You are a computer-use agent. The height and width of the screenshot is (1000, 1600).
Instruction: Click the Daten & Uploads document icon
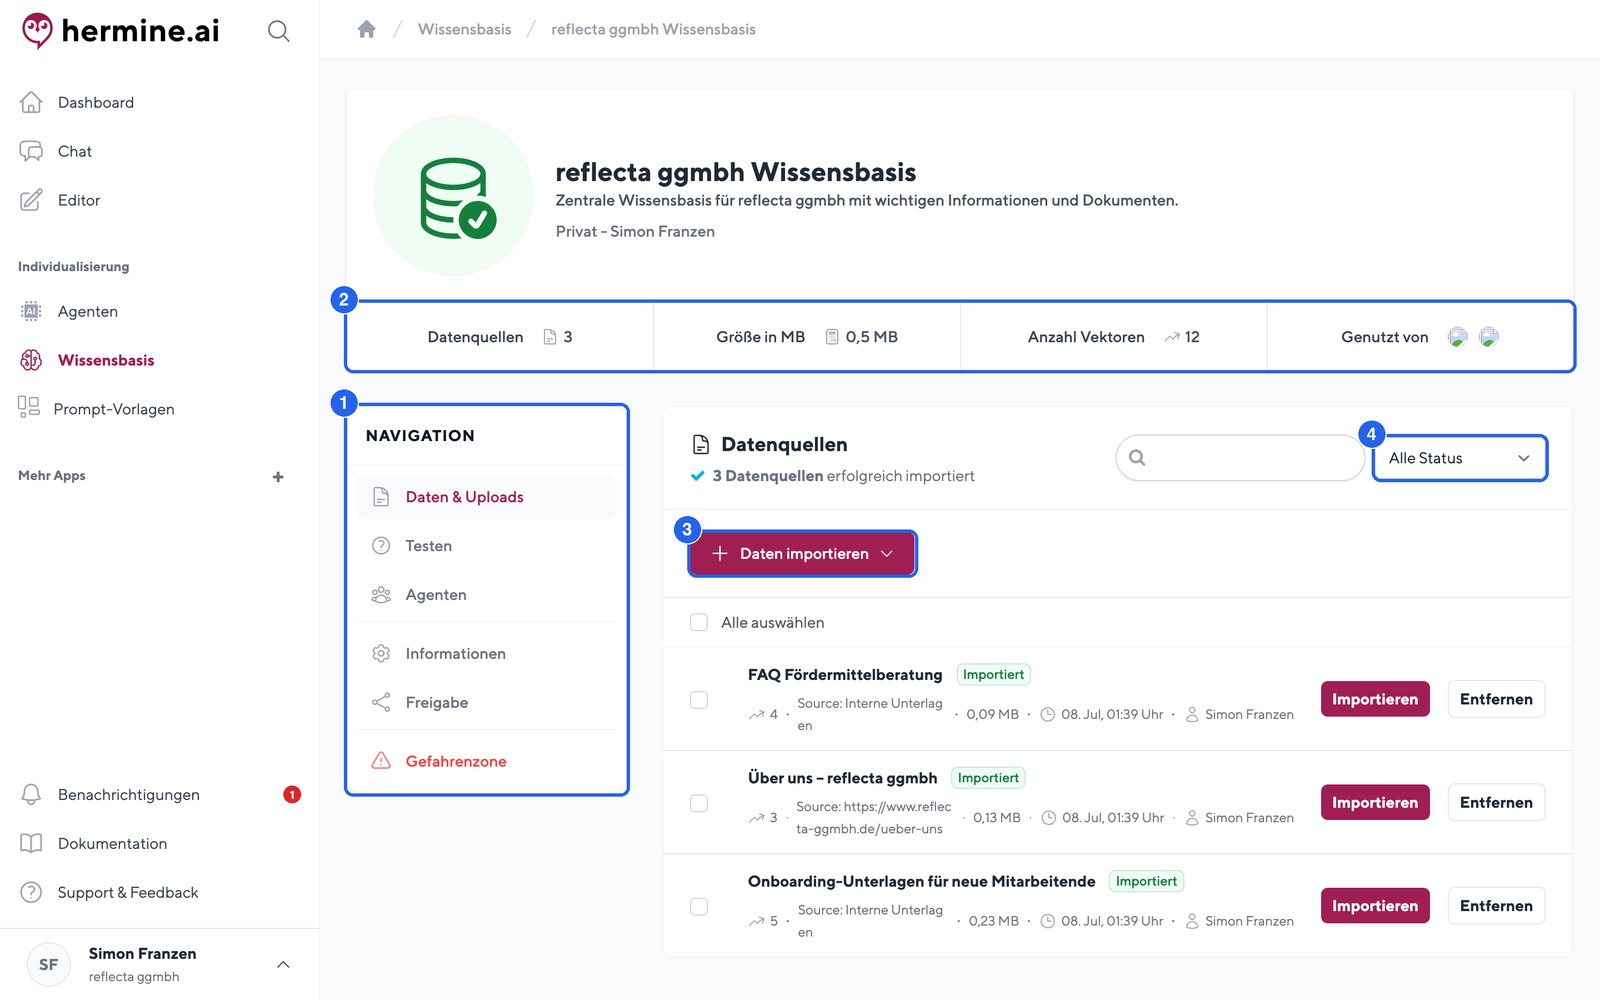381,497
